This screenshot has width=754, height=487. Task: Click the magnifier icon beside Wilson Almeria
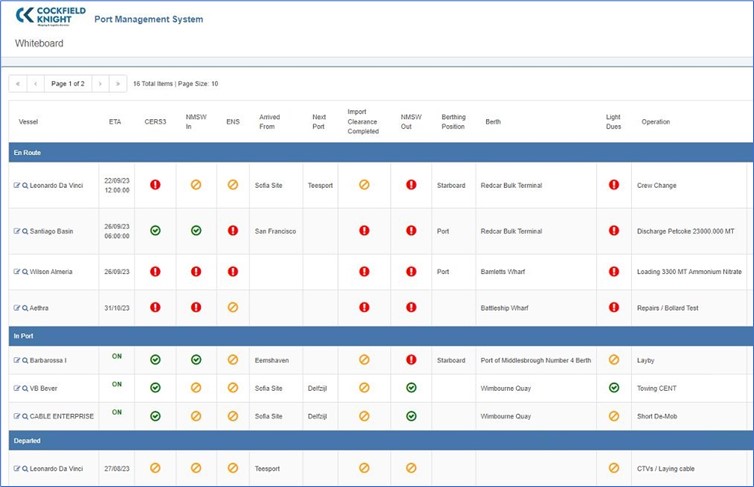(x=25, y=272)
